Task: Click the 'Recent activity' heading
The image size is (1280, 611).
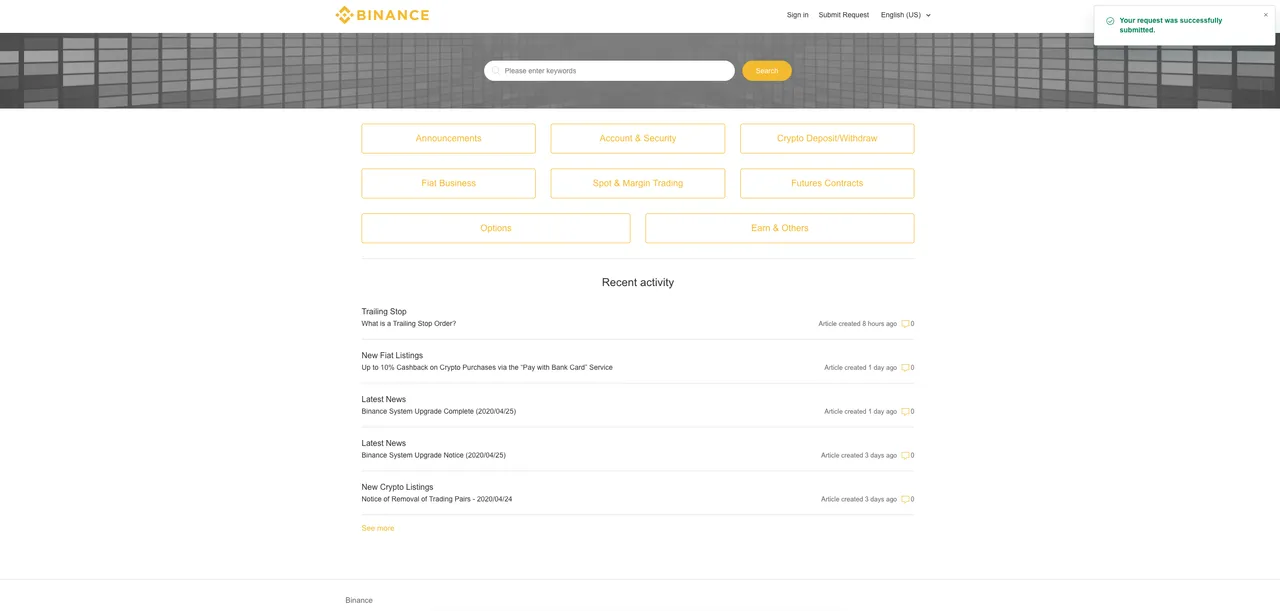Action: pyautogui.click(x=638, y=283)
